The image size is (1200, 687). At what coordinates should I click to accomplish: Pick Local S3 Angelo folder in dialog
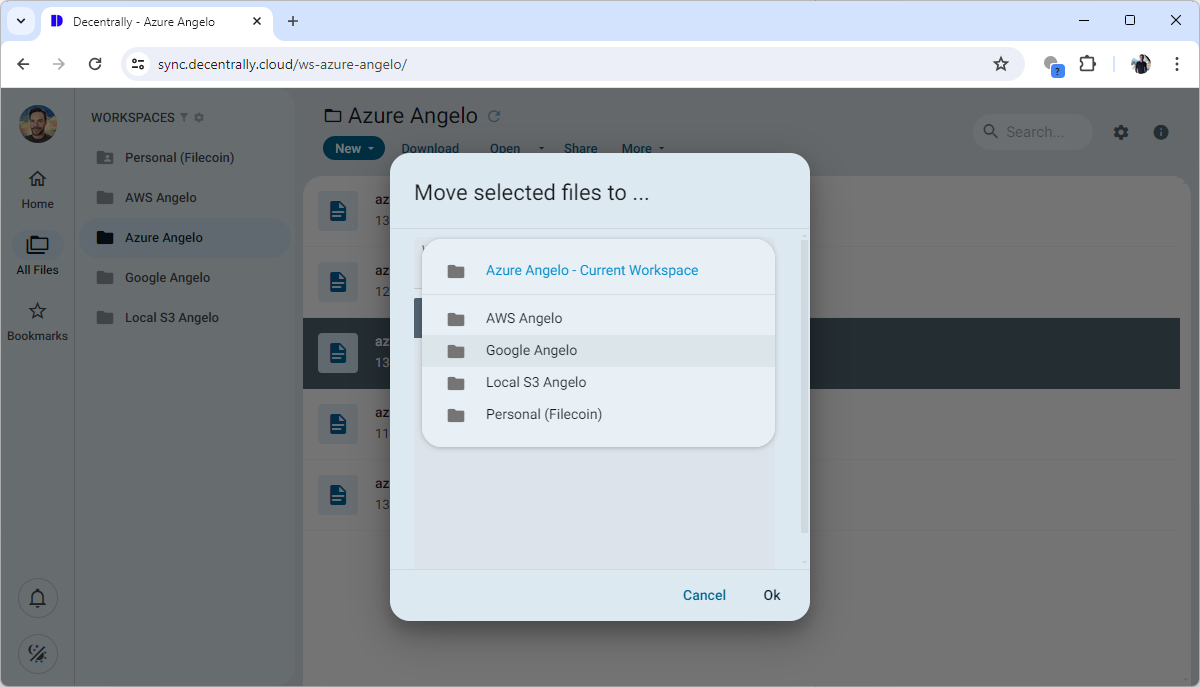536,383
